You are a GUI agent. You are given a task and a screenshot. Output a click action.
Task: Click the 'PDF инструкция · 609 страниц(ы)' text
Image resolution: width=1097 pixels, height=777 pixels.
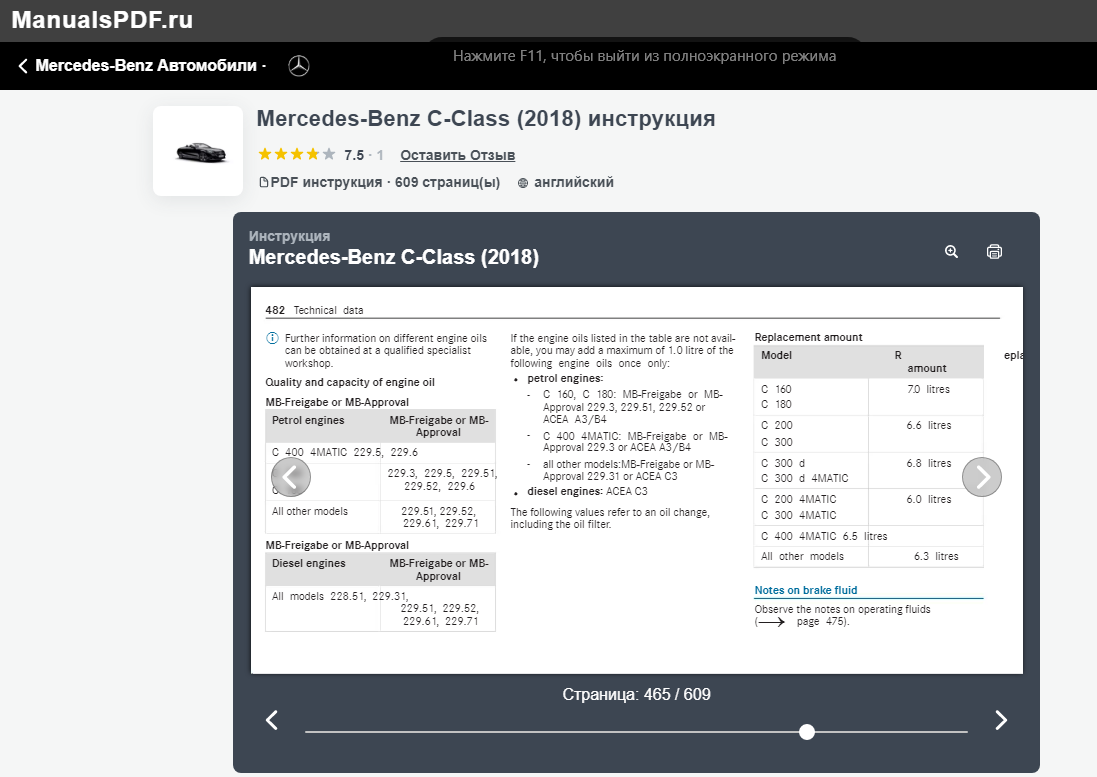pyautogui.click(x=385, y=183)
